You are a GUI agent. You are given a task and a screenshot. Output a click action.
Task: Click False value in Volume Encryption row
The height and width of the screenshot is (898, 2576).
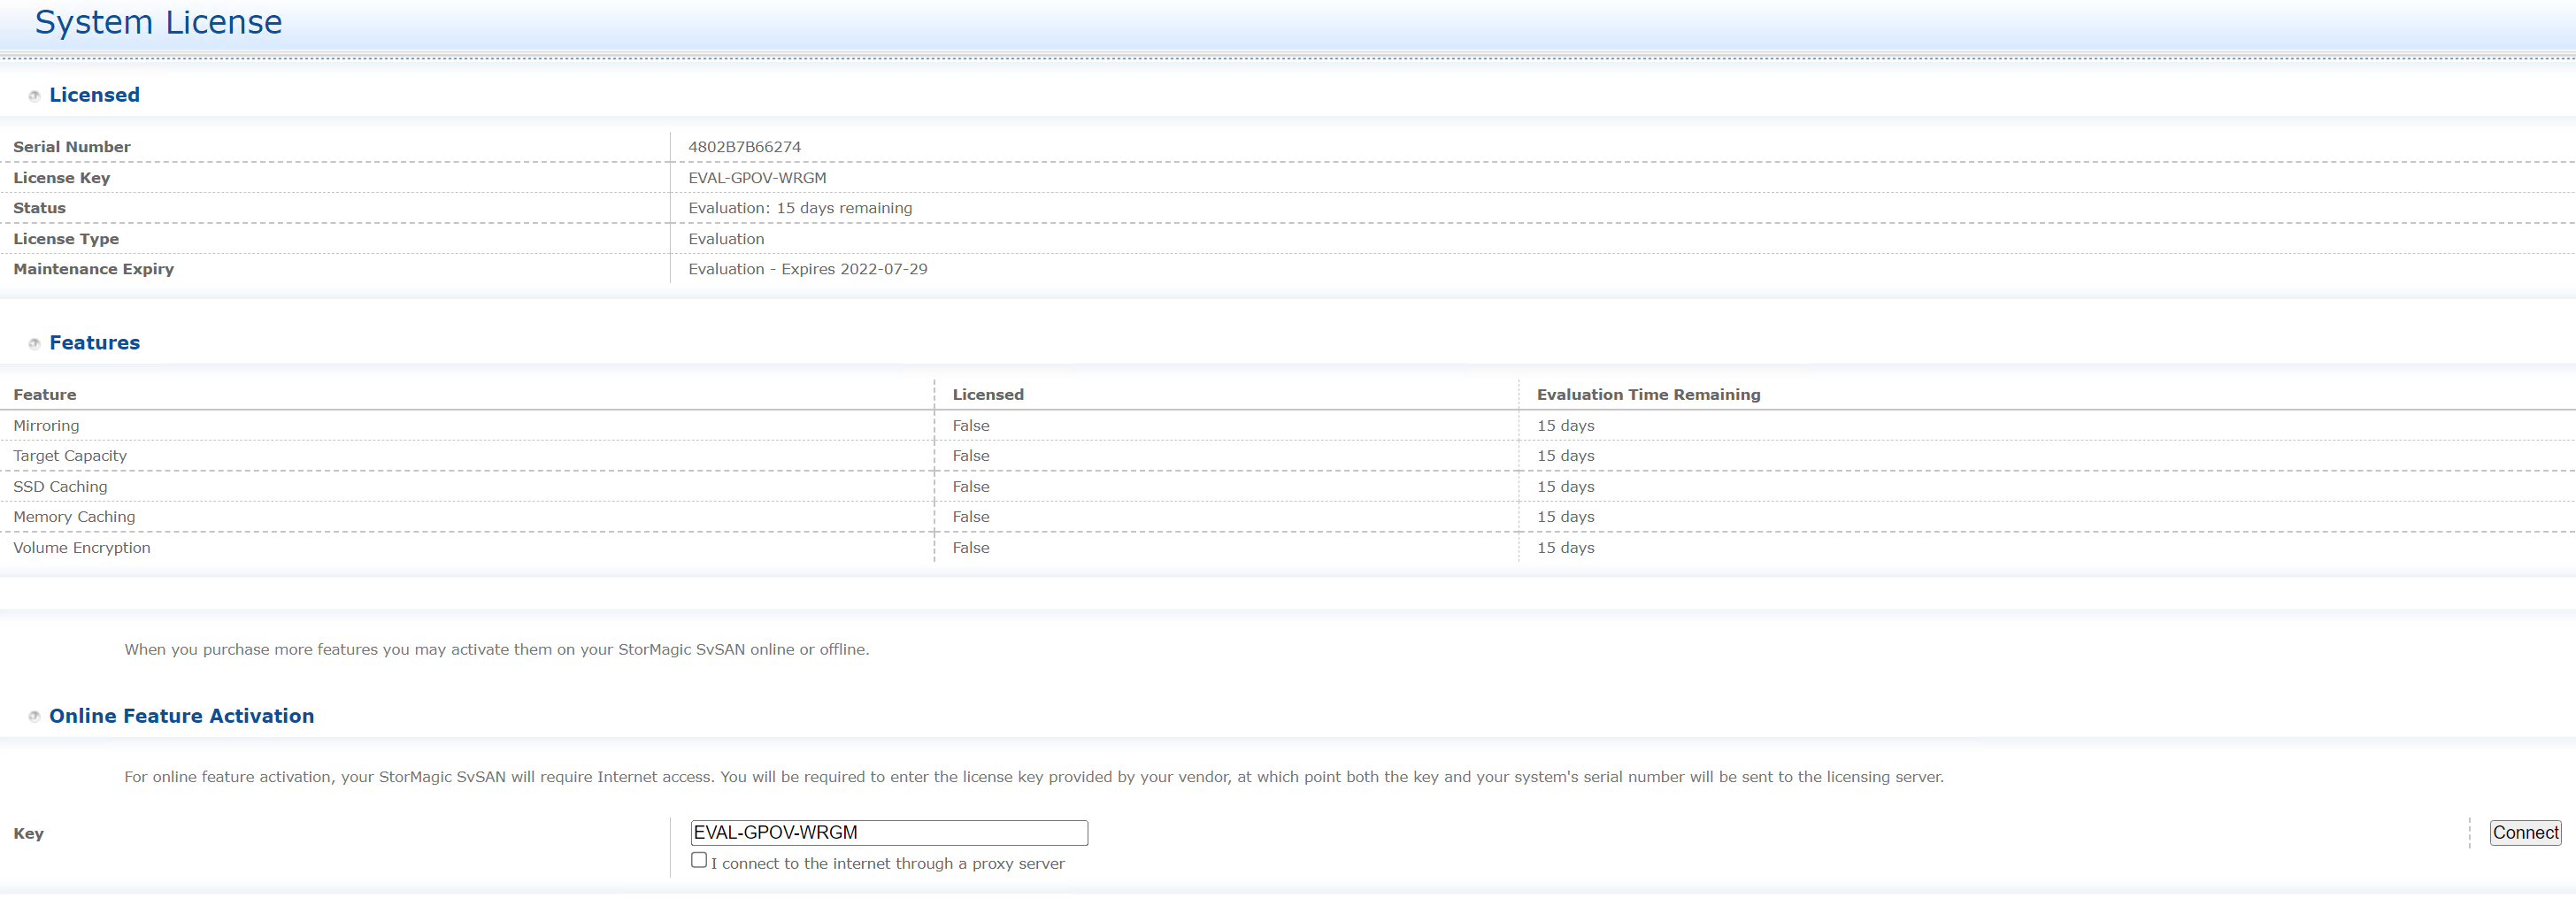[x=971, y=548]
